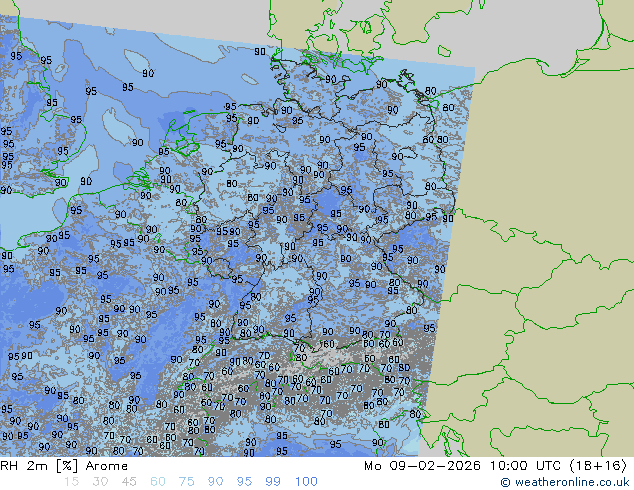634x490 pixels.
Task: Click the 'Mo 09-02-2026' date text
Action: coord(423,466)
